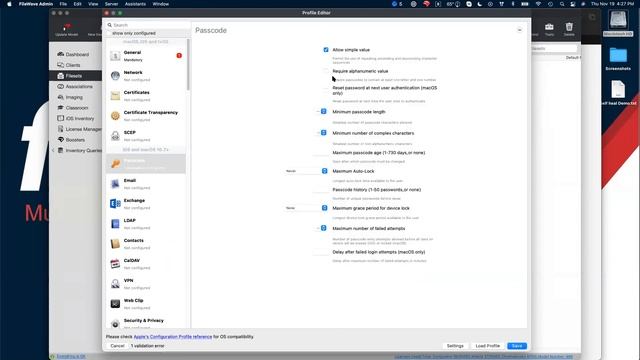Screen dimensions: 640x360
Task: Open the Email payload
Action: point(146,184)
